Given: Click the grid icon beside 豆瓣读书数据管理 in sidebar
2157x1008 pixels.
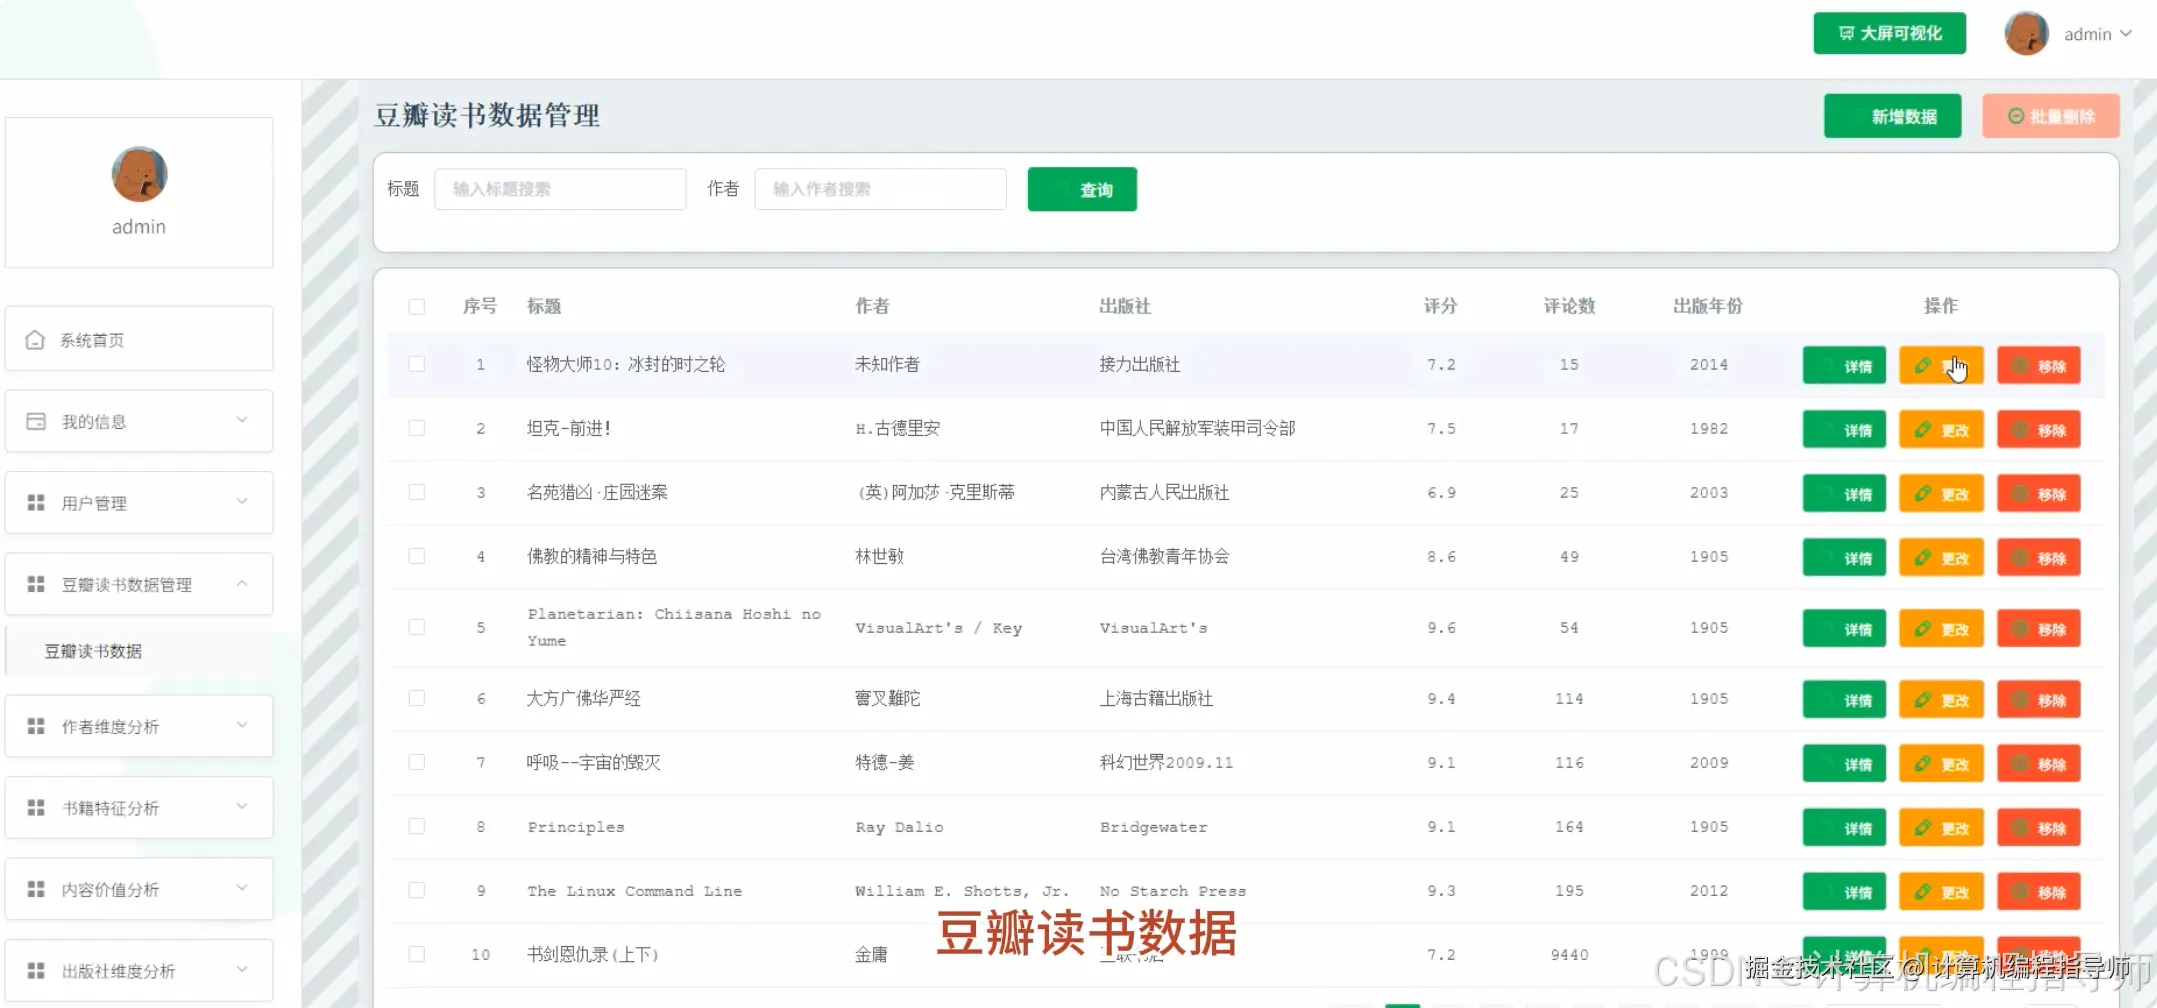Looking at the screenshot, I should coord(36,584).
